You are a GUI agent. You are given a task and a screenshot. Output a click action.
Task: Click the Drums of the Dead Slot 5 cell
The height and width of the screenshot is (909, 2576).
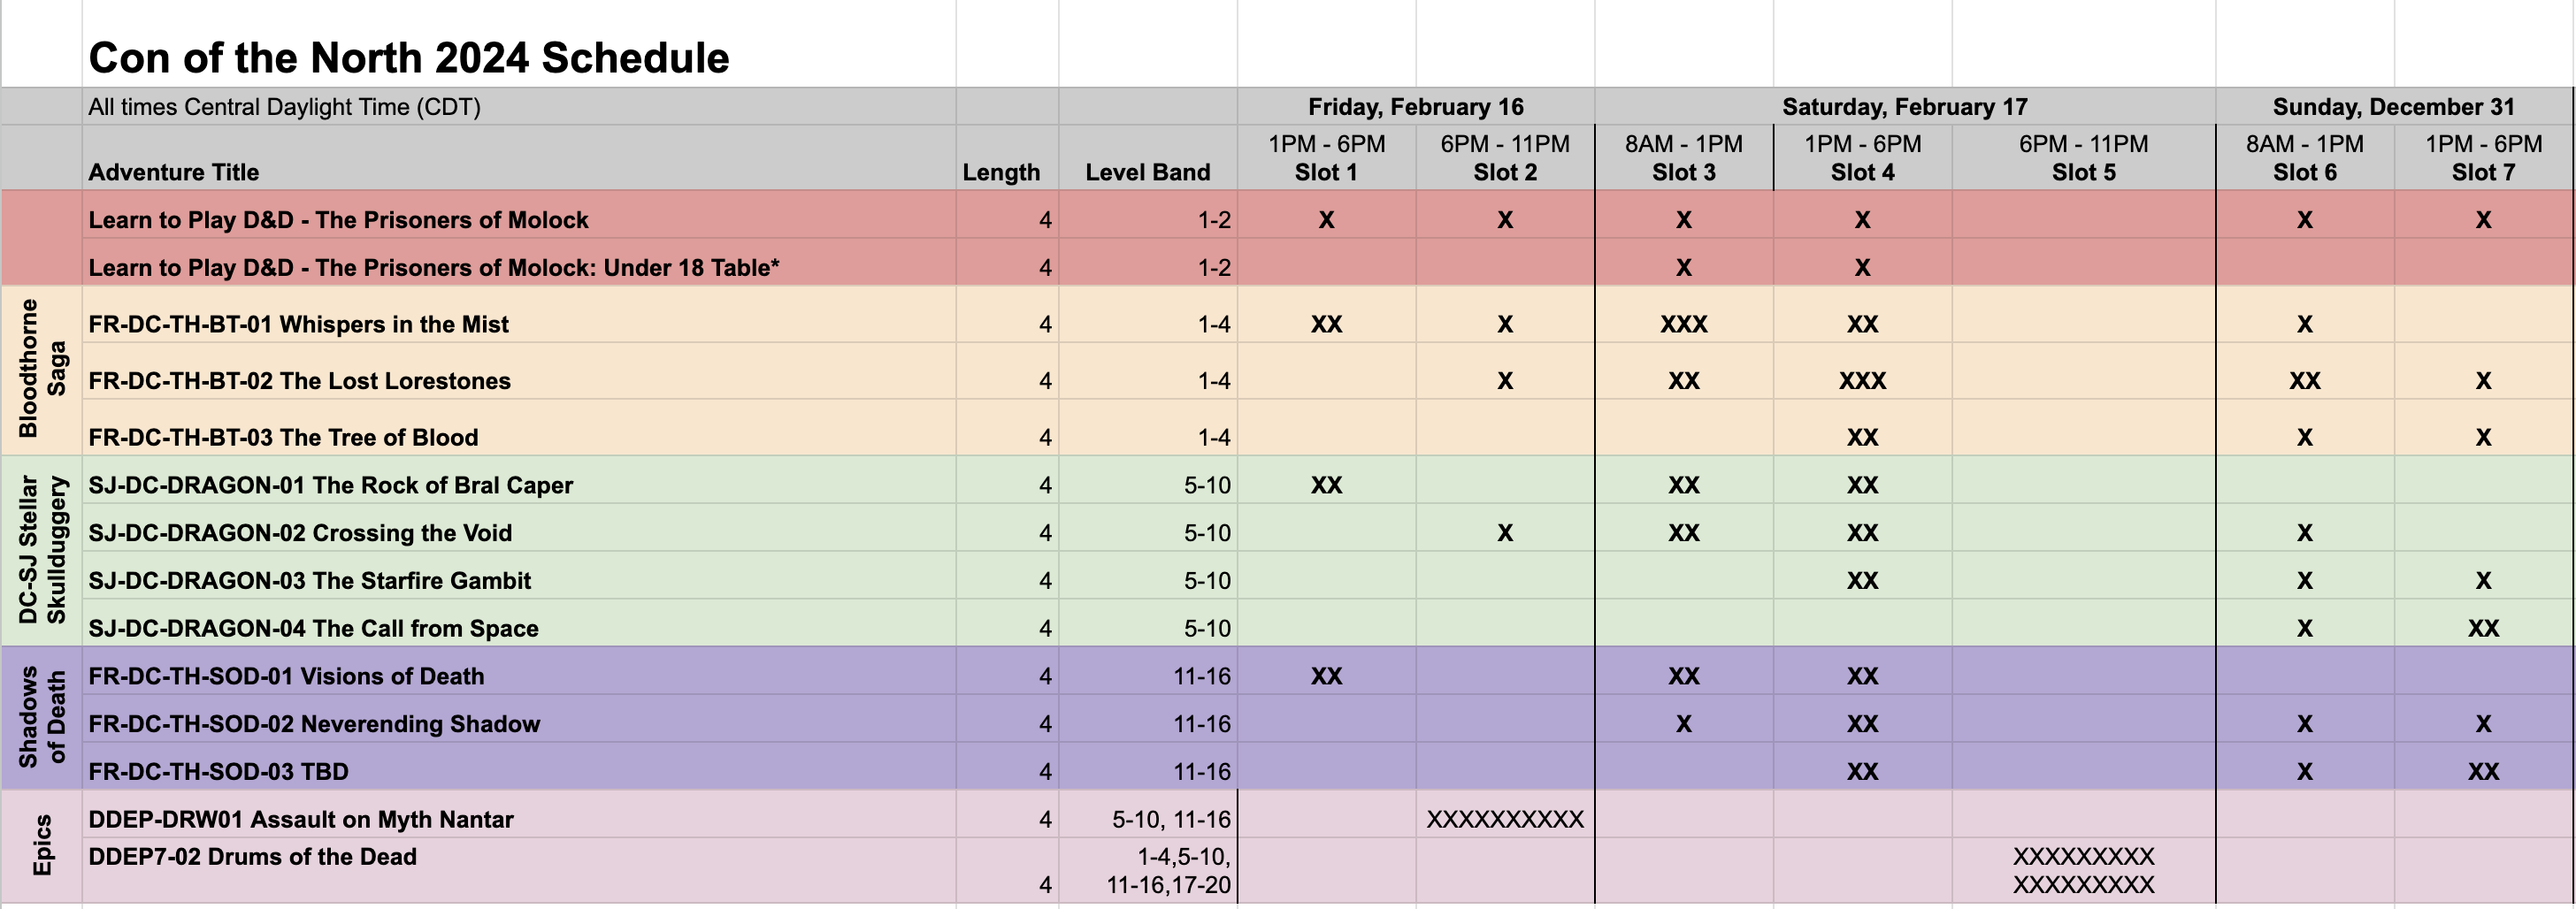(2083, 870)
